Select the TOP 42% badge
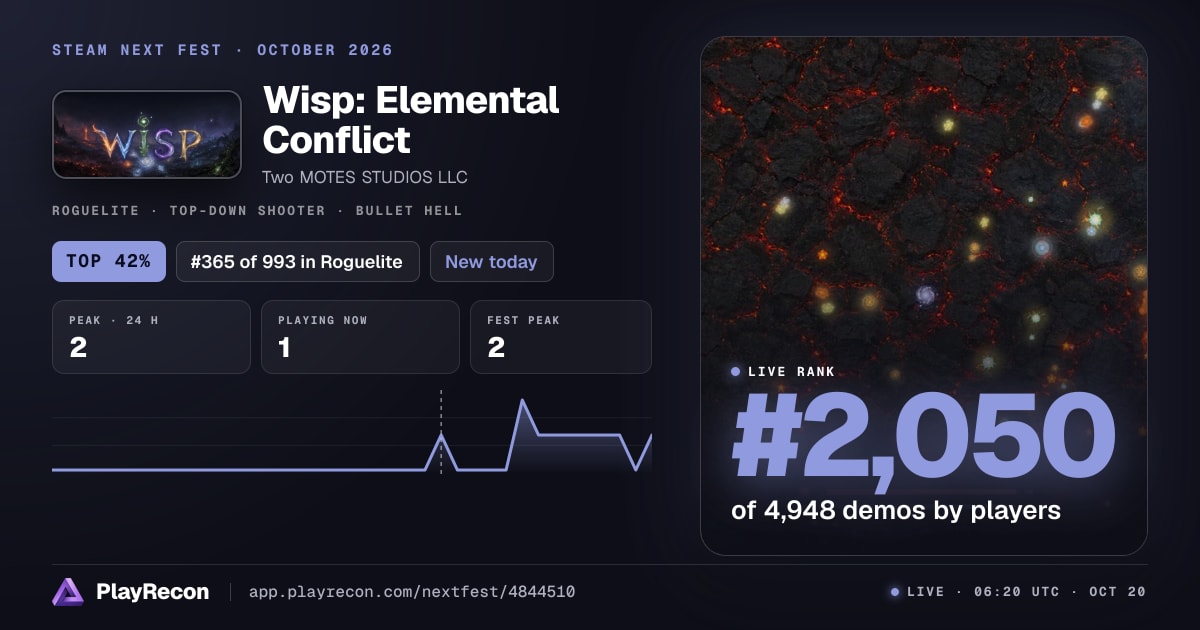The image size is (1200, 630). point(108,262)
